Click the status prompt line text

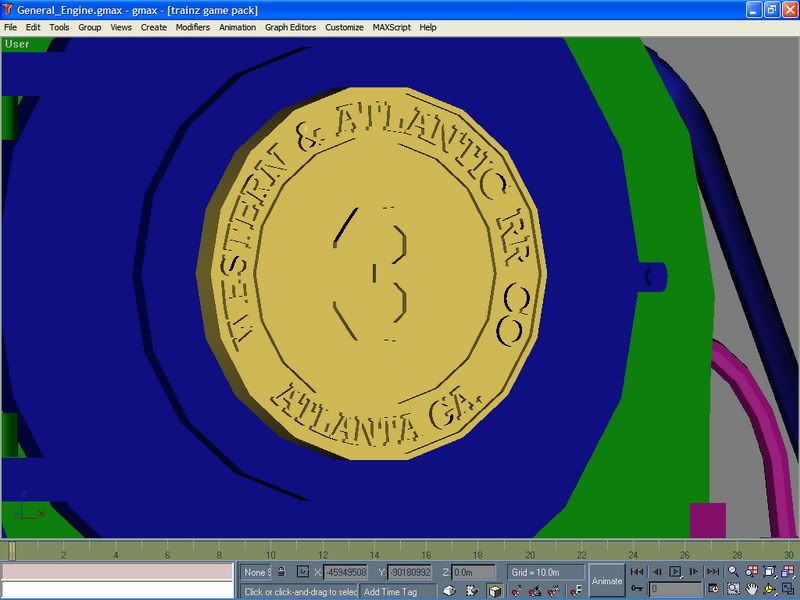click(300, 592)
